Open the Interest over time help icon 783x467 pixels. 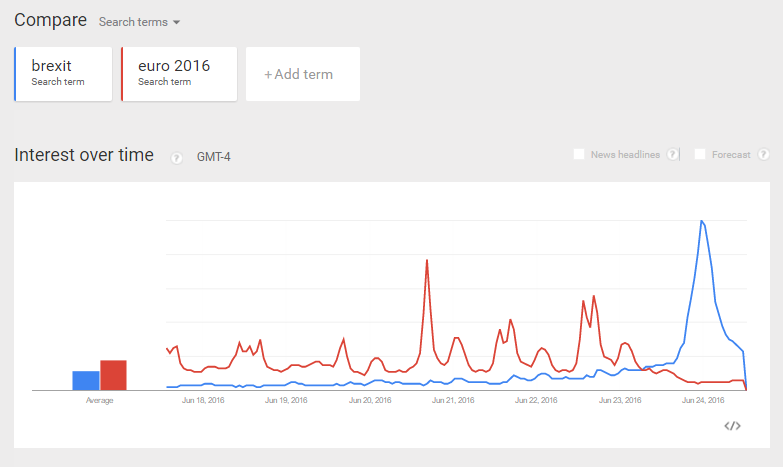(x=176, y=158)
